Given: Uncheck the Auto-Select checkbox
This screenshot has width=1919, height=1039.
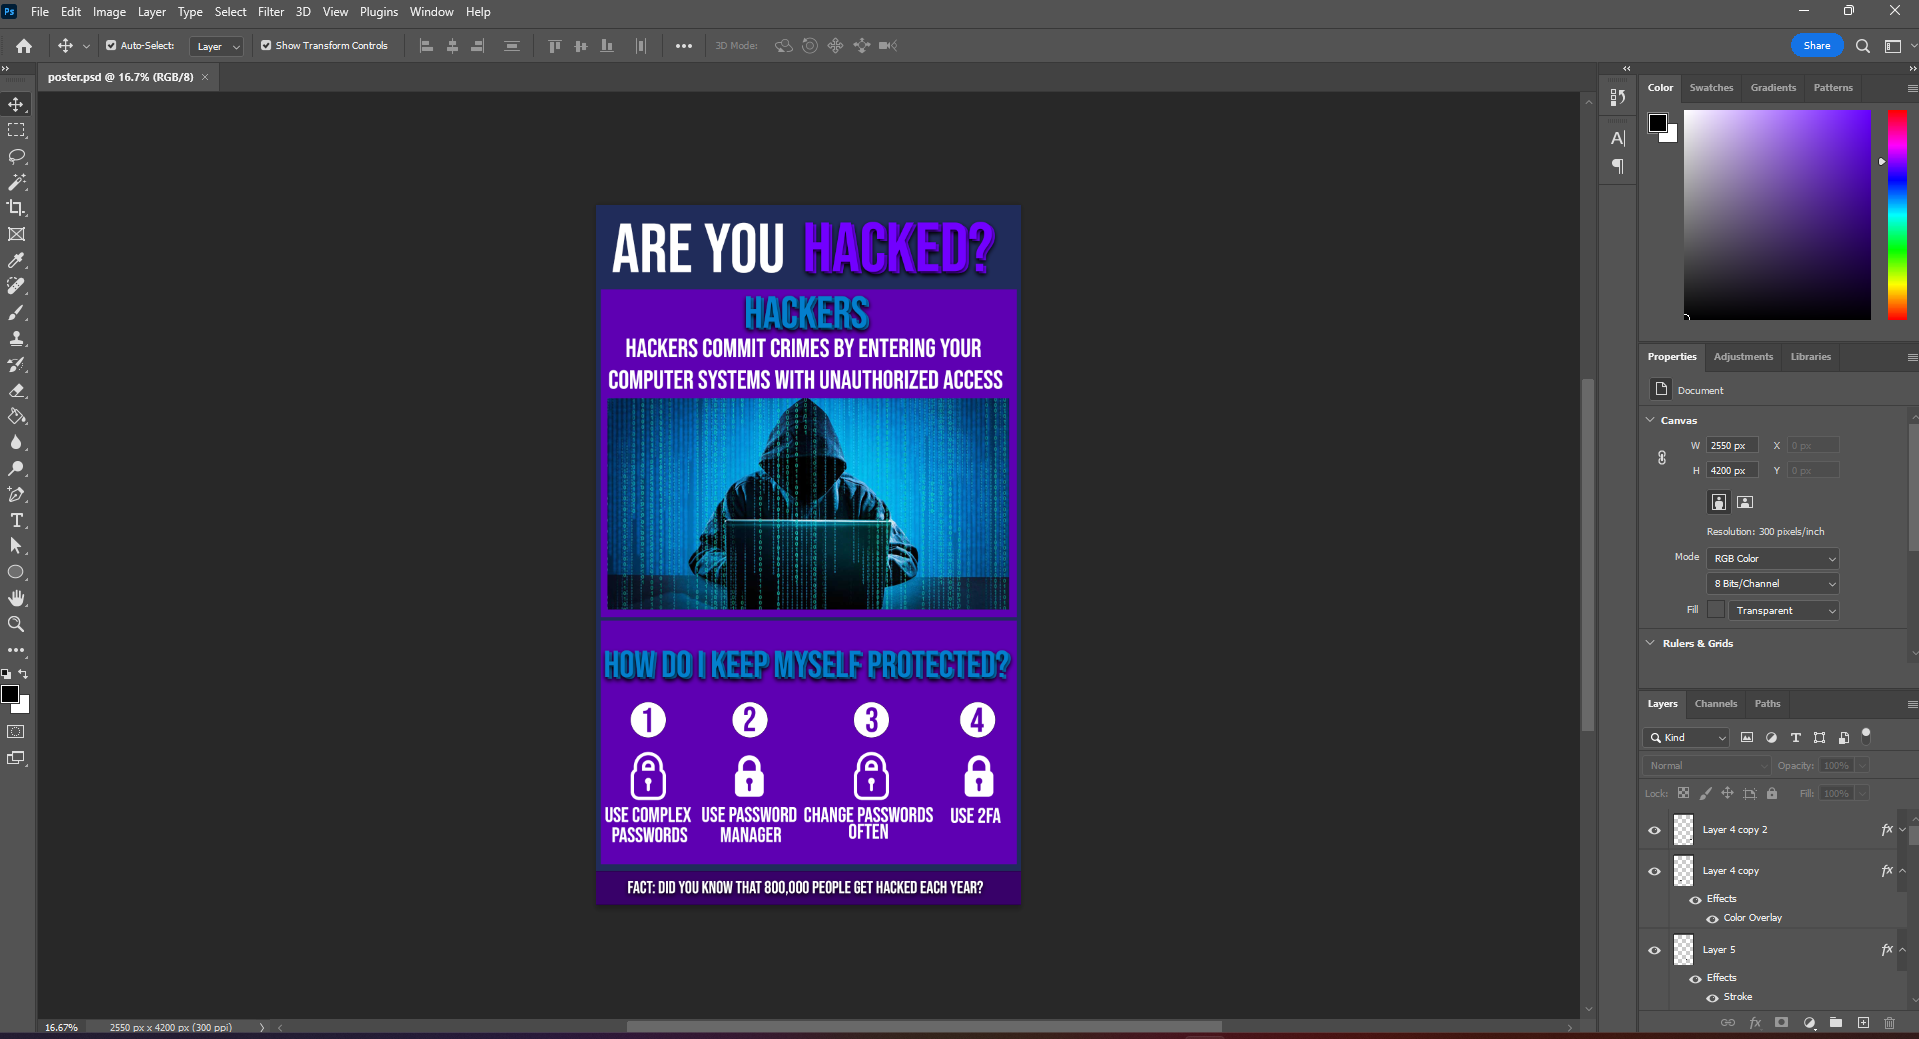Looking at the screenshot, I should [111, 45].
